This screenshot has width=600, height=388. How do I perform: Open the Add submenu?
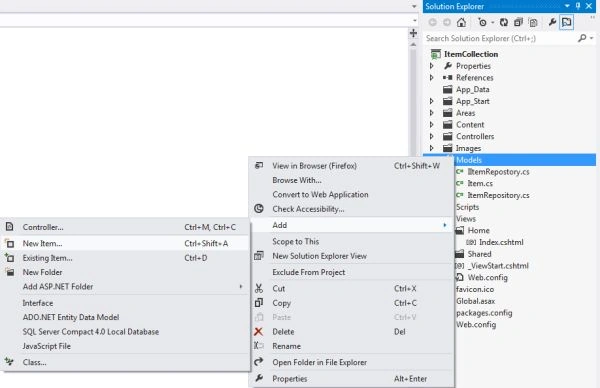(x=352, y=225)
